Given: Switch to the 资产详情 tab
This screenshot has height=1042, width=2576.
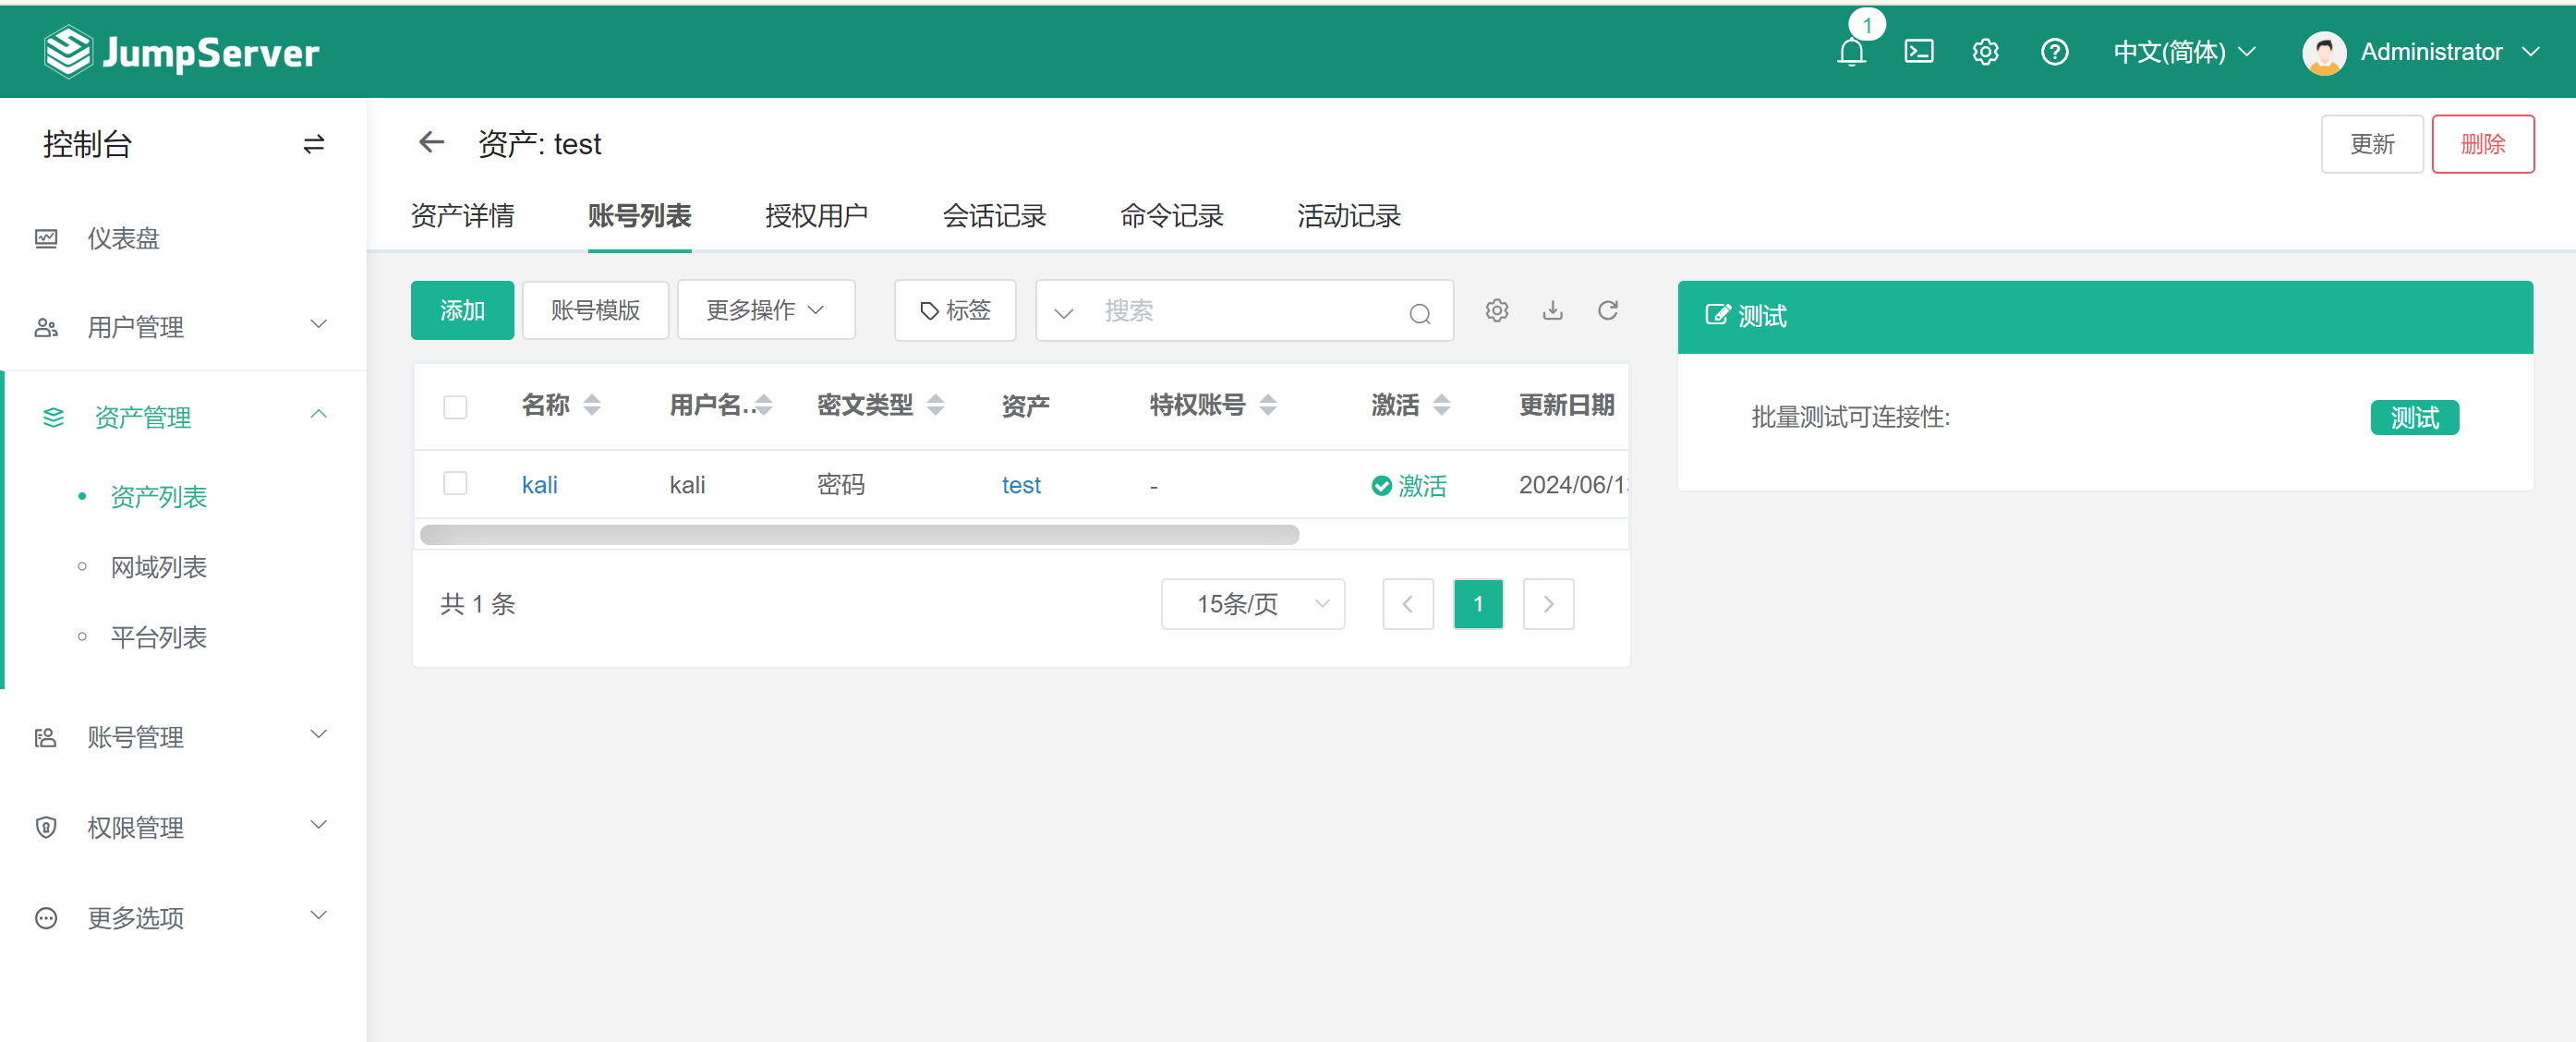Looking at the screenshot, I should pyautogui.click(x=462, y=216).
